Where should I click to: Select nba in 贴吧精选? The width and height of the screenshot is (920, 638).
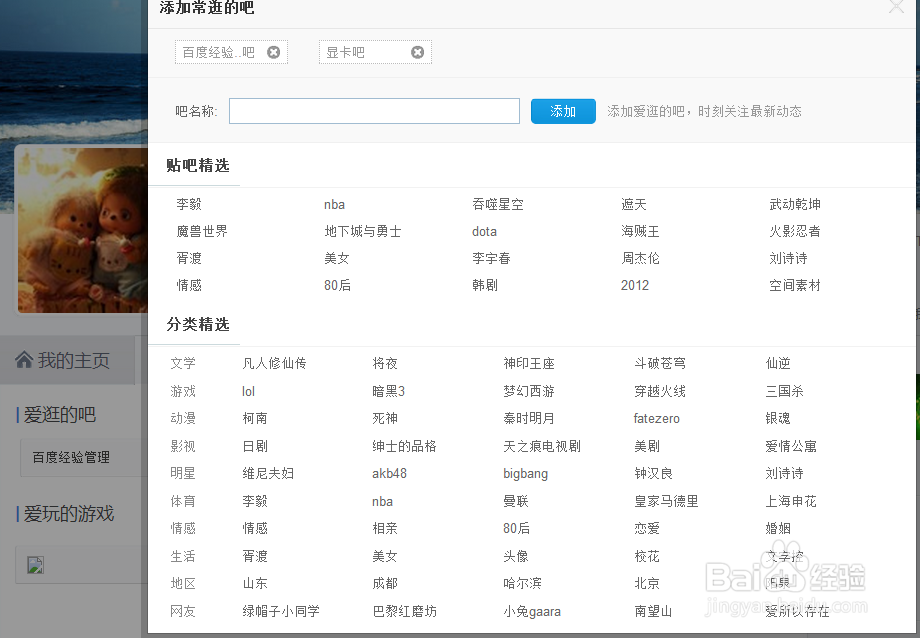[334, 205]
